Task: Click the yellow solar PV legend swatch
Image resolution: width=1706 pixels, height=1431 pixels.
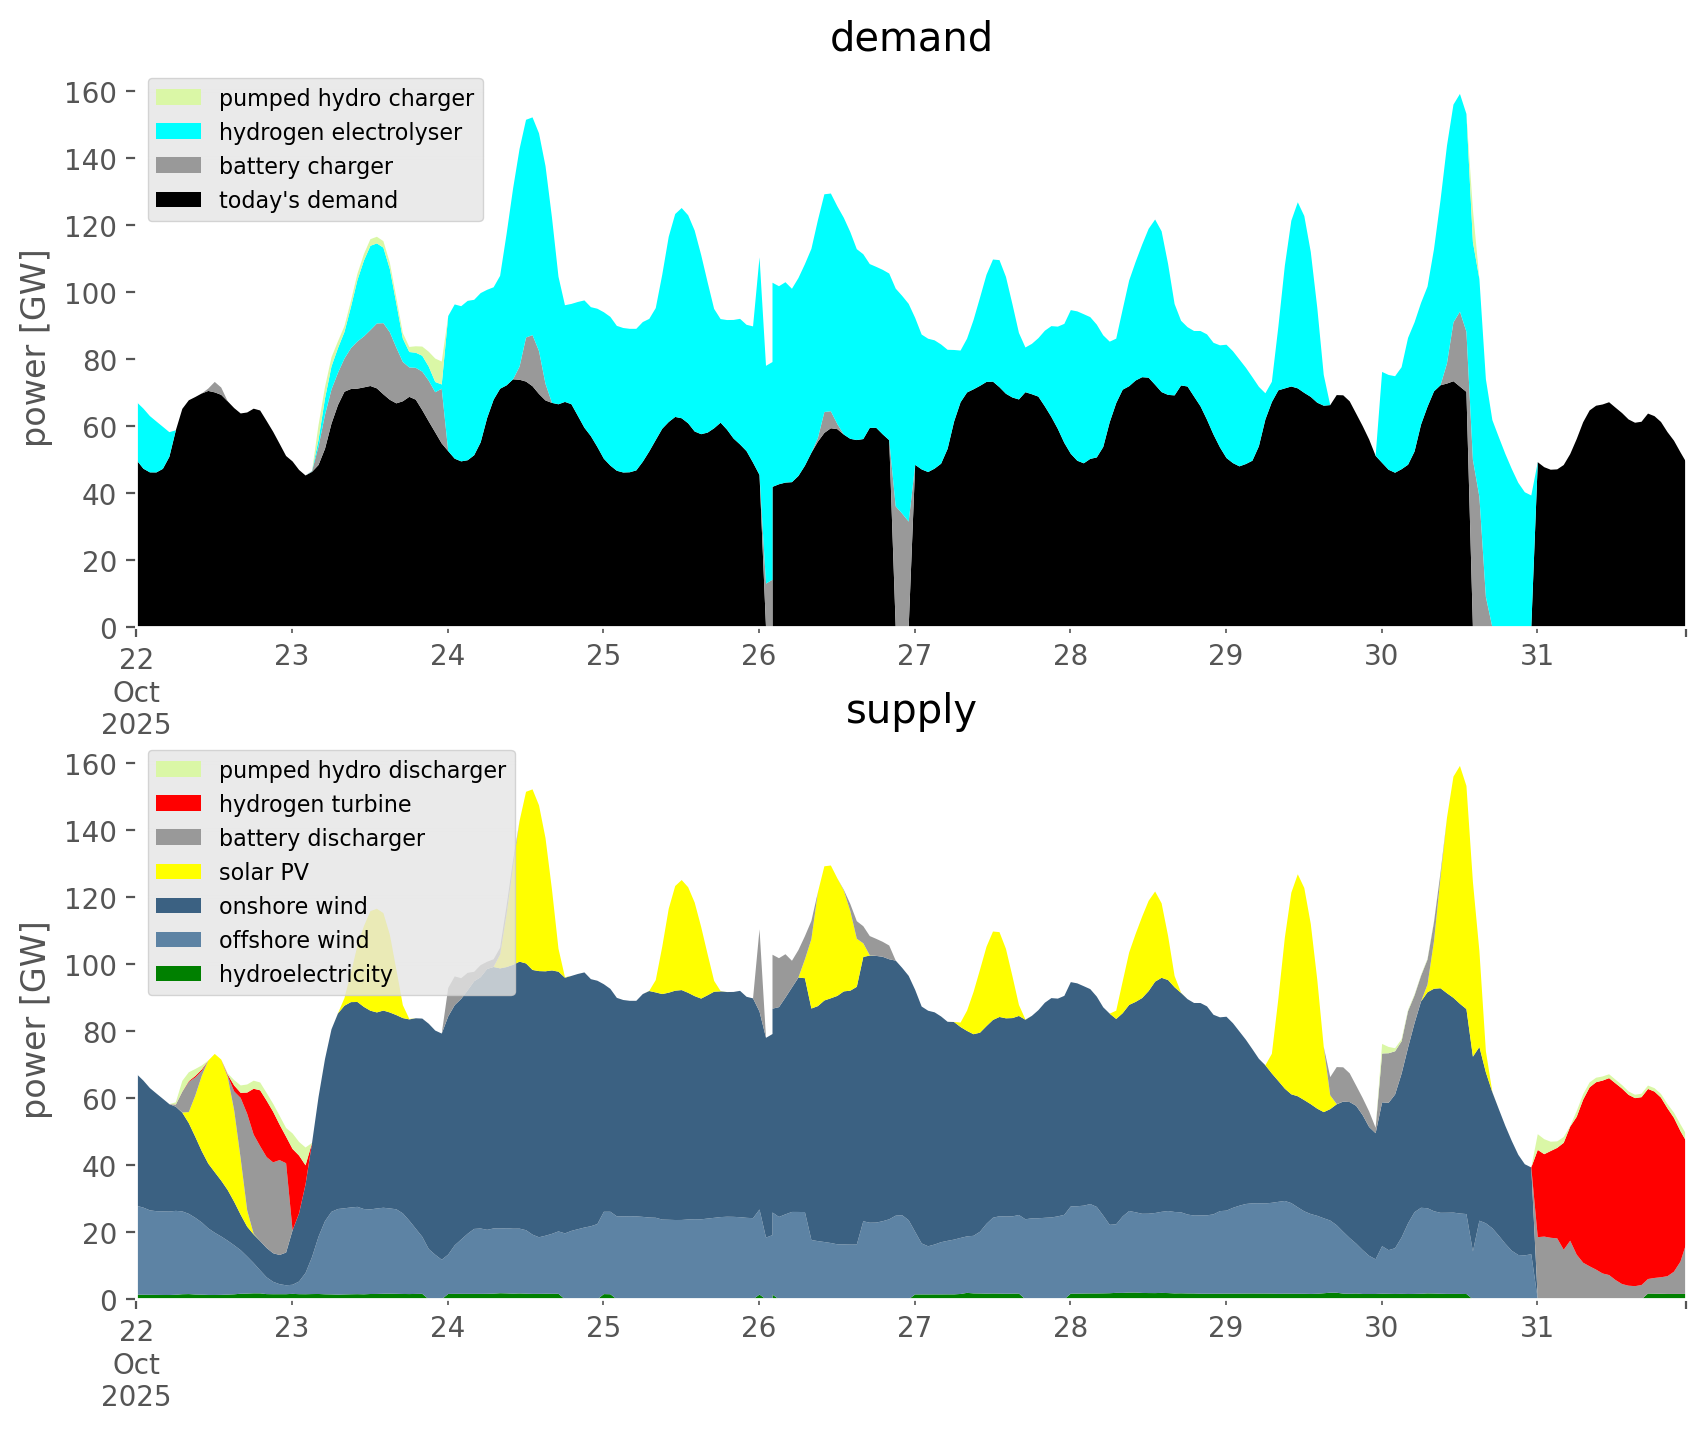Action: pyautogui.click(x=179, y=872)
